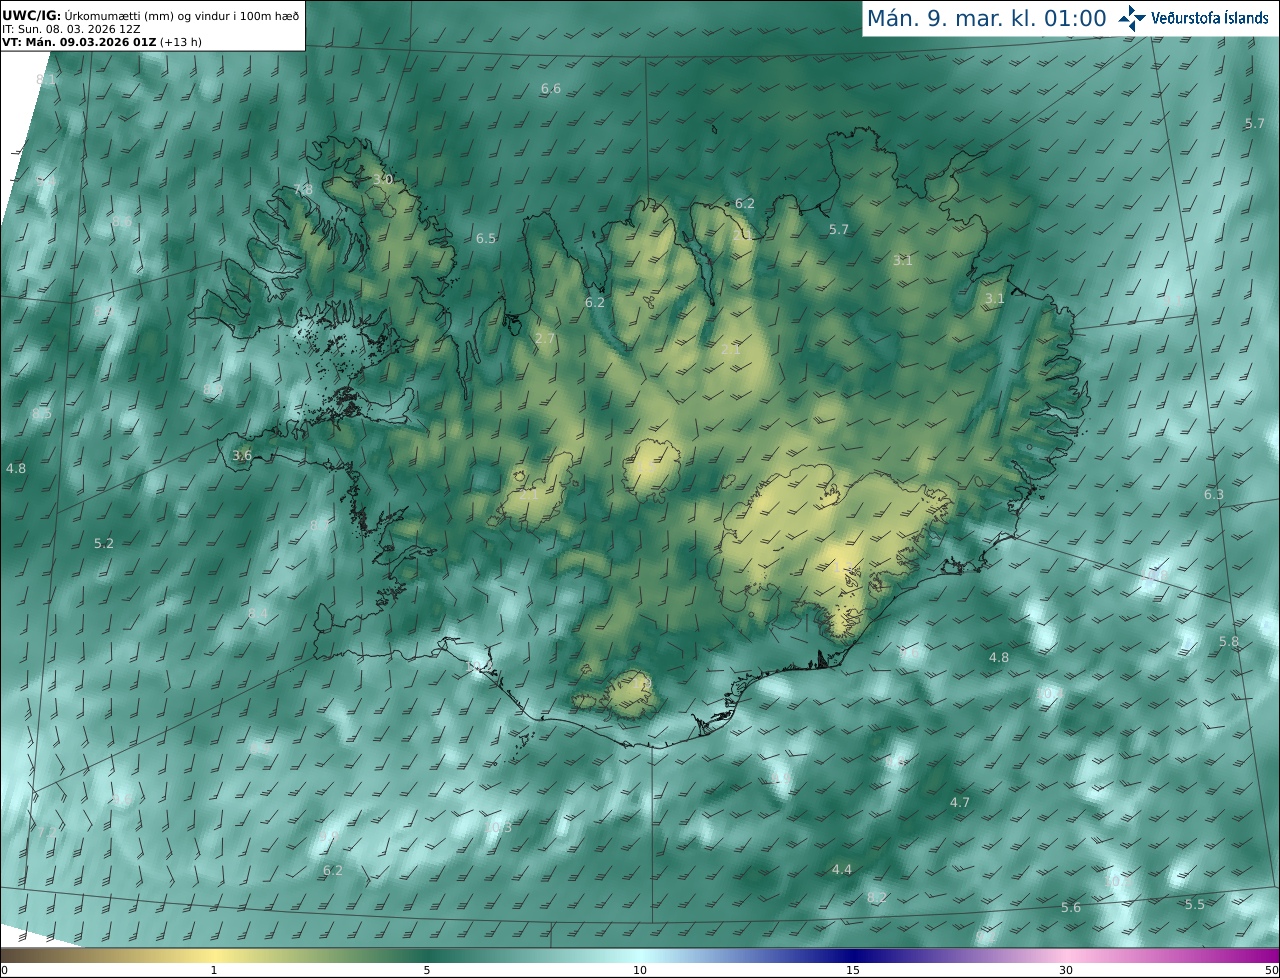Screen dimensions: 1280x978
Task: Pick the dark green colorbar segment above 5
Action: (427, 955)
